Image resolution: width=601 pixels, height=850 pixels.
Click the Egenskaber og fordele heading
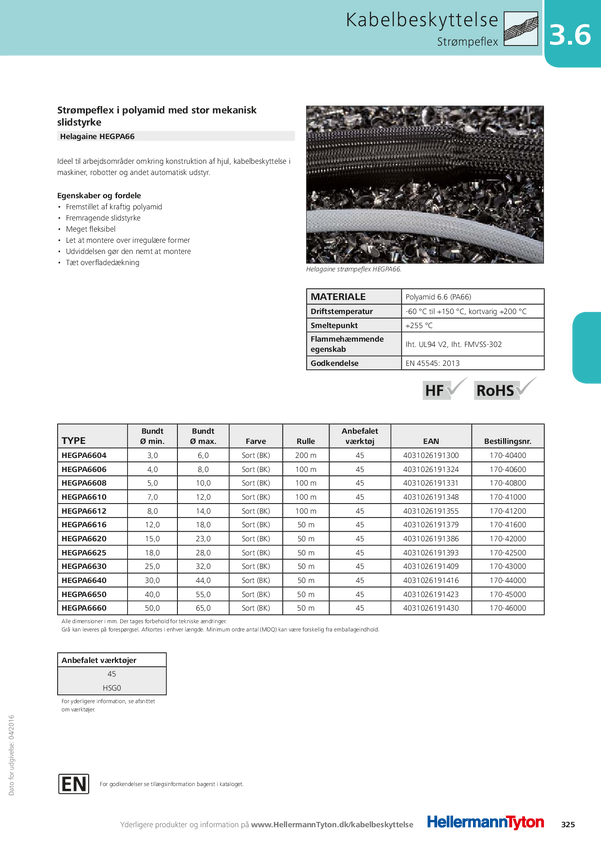(99, 195)
